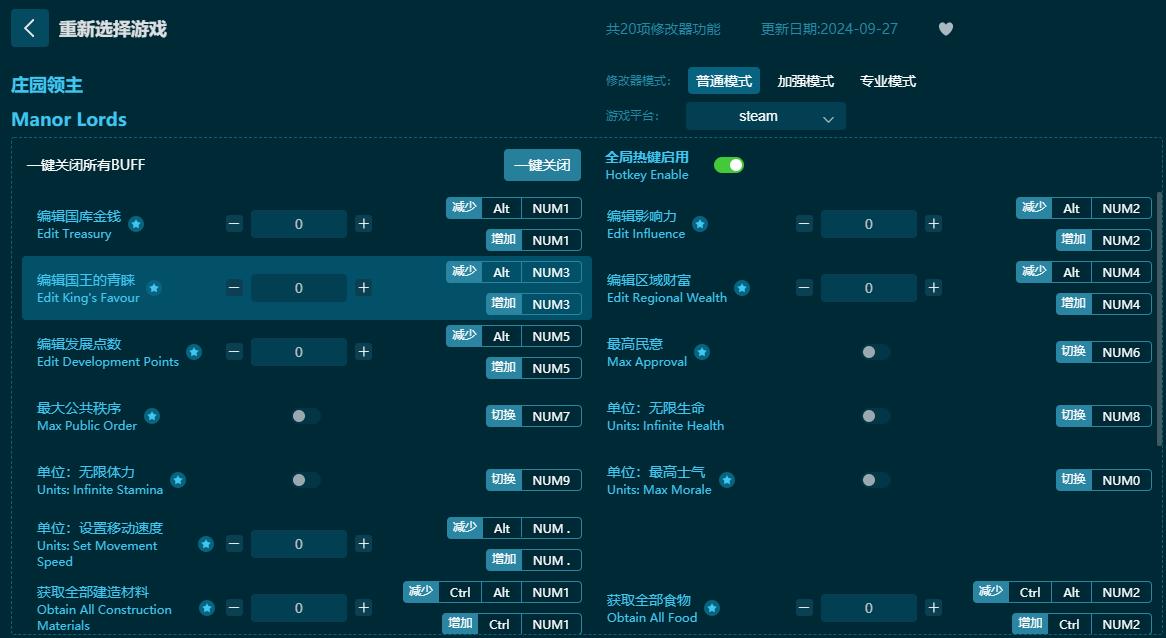The image size is (1166, 638).
Task: Enable the Units: Infinite Health toggle
Action: click(876, 417)
